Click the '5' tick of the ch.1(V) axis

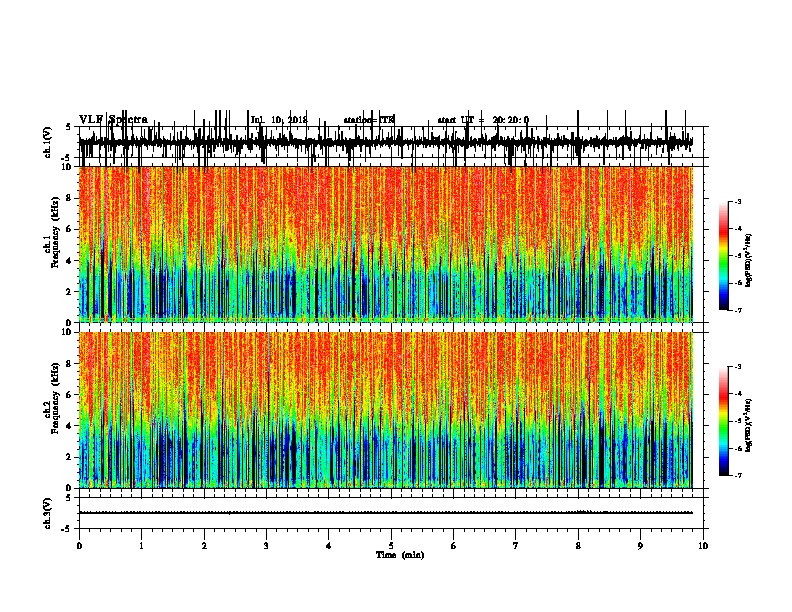[69, 127]
